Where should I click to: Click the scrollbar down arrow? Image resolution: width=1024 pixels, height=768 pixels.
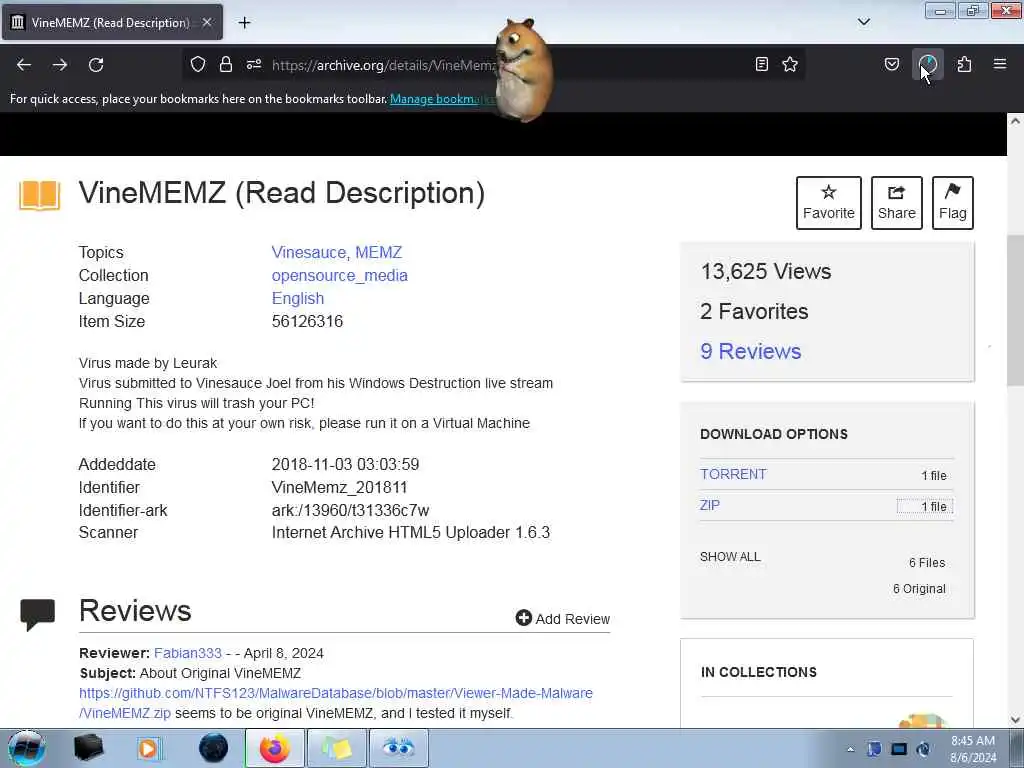1015,720
